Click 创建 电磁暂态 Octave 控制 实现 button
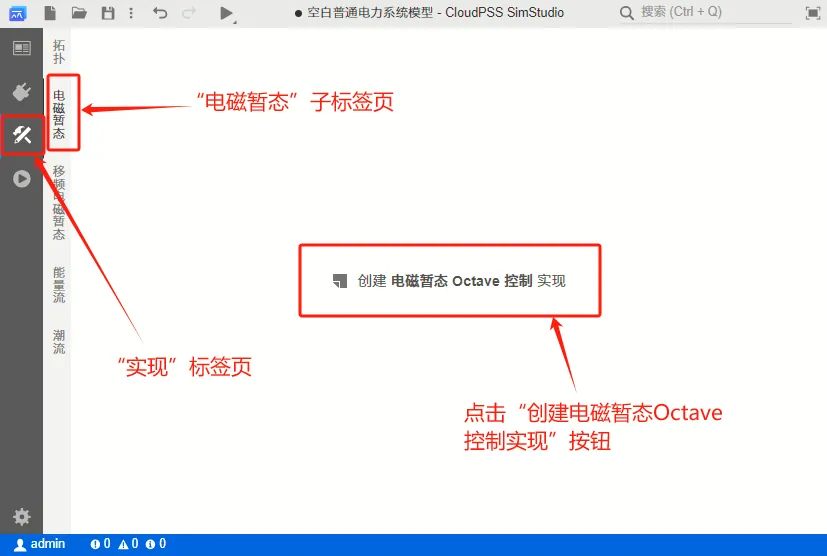The image size is (827, 556). tap(449, 281)
